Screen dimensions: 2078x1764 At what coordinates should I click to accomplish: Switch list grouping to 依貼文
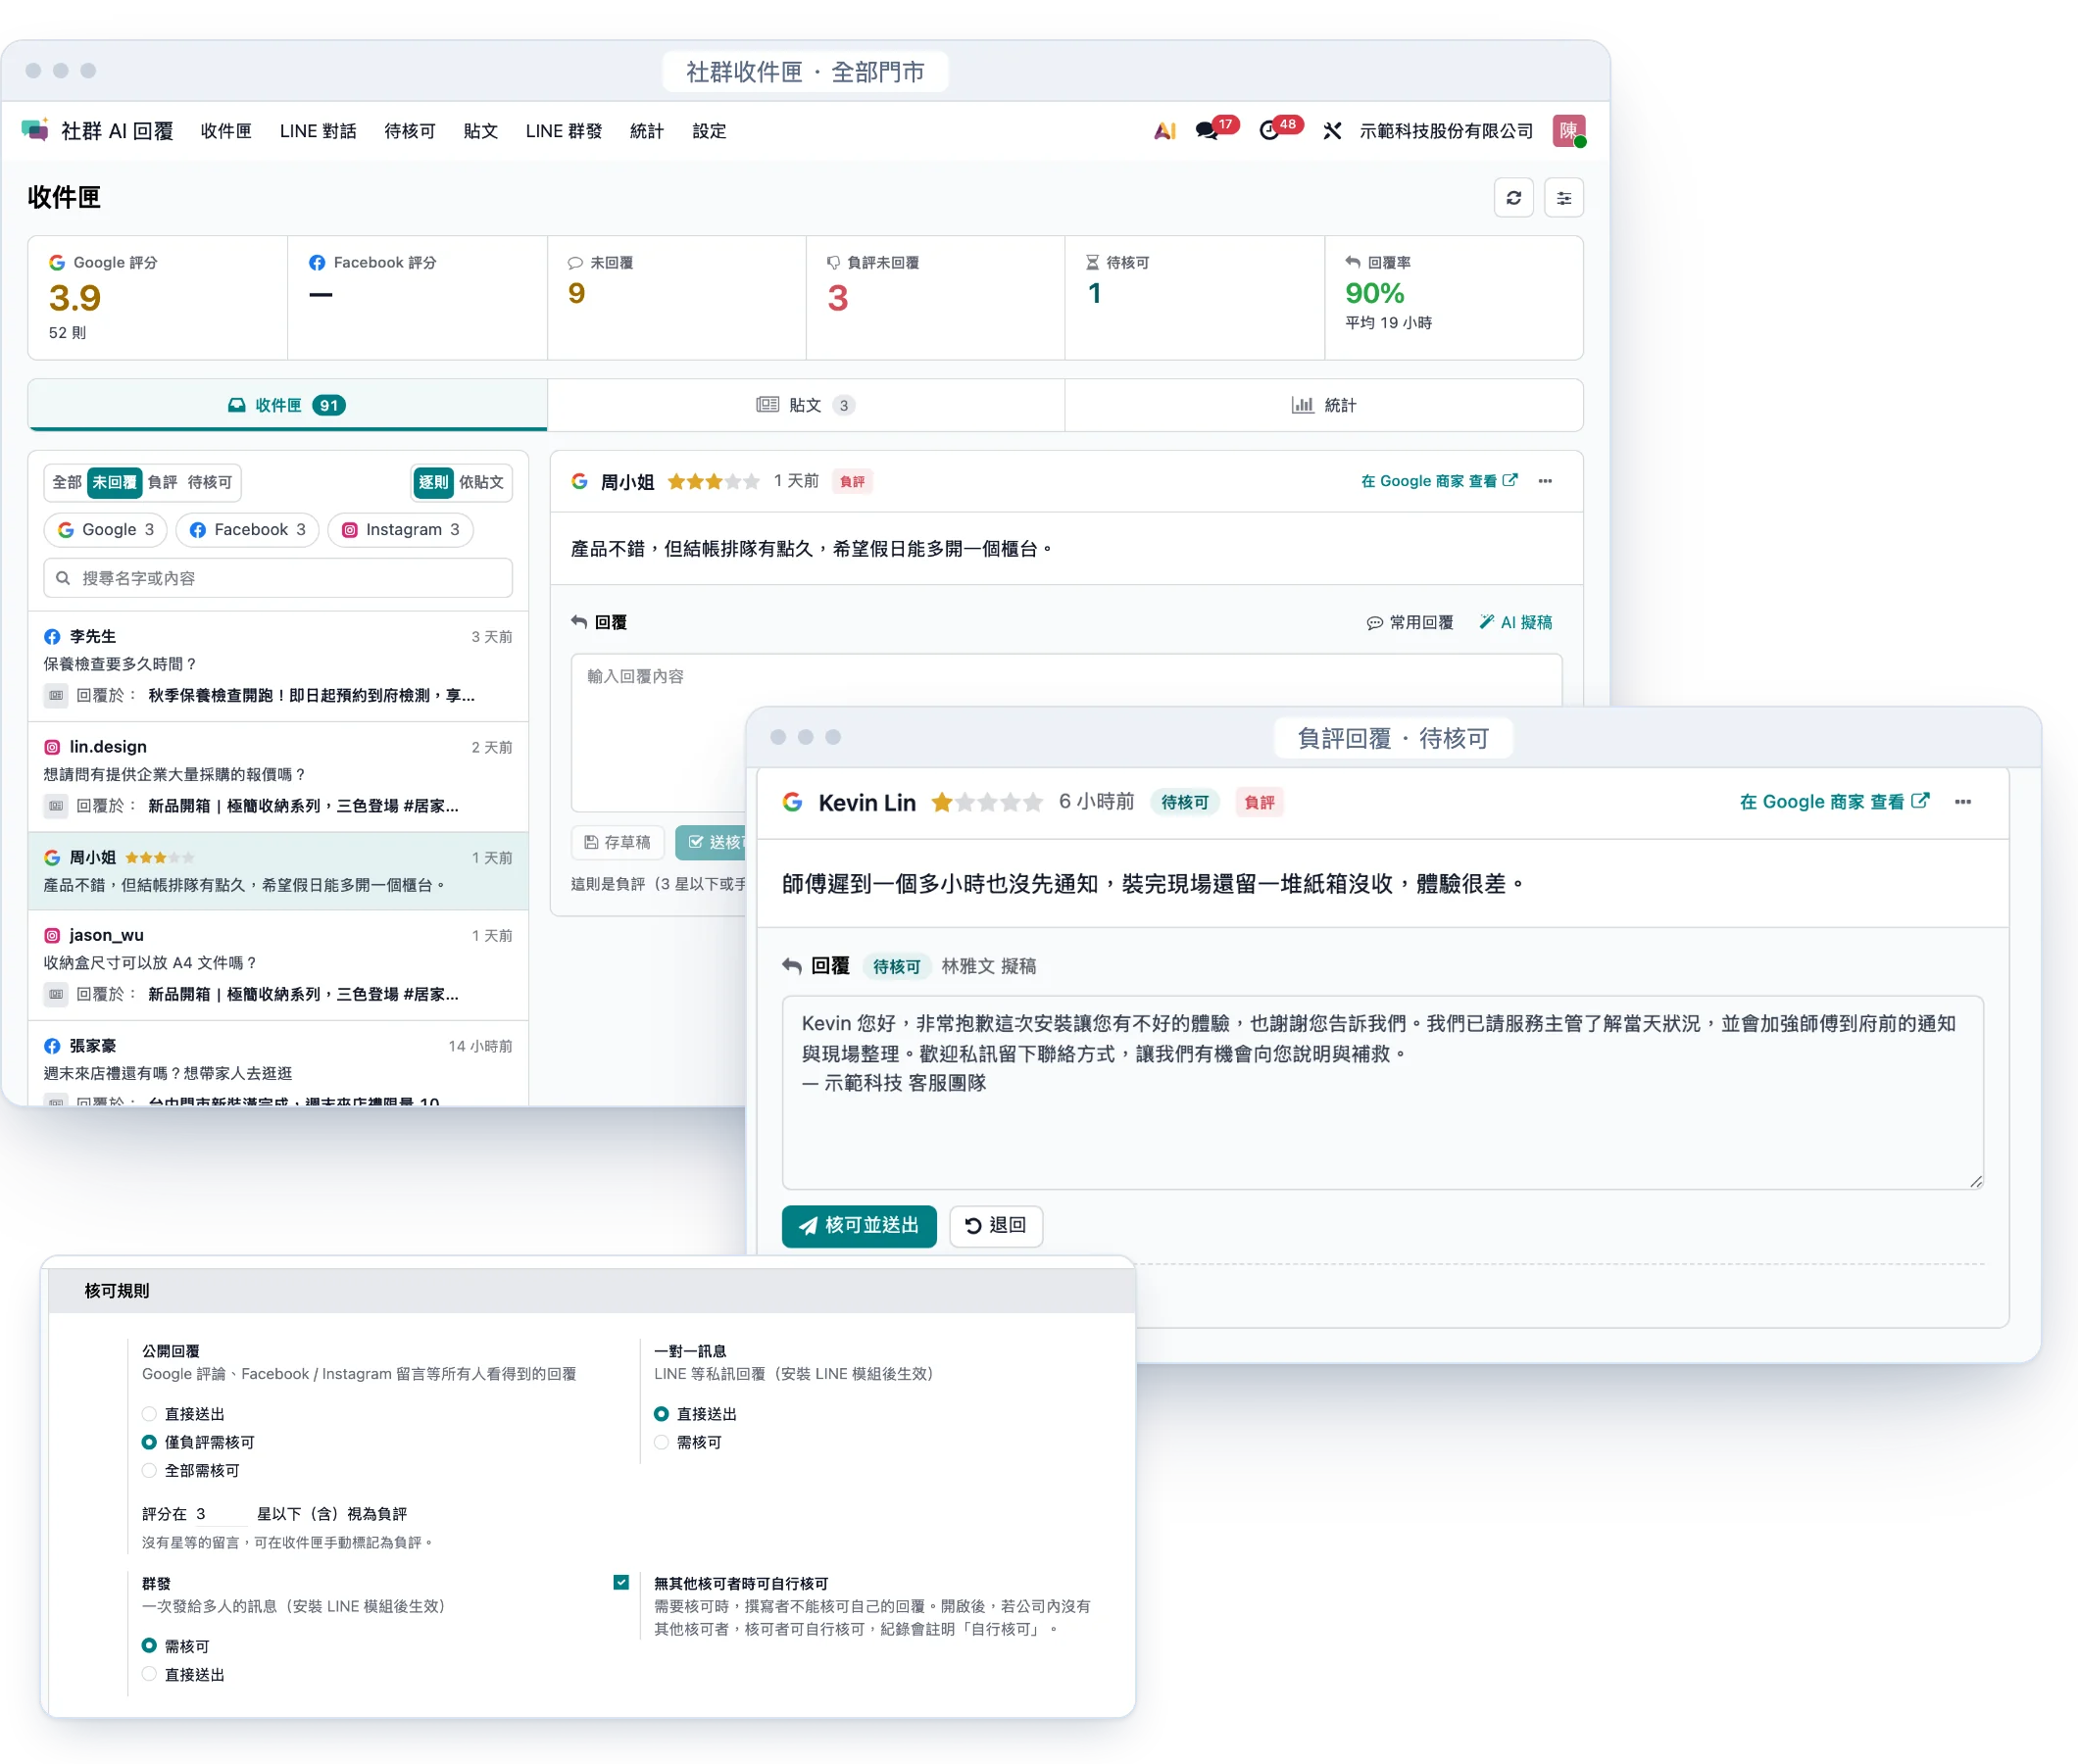481,482
